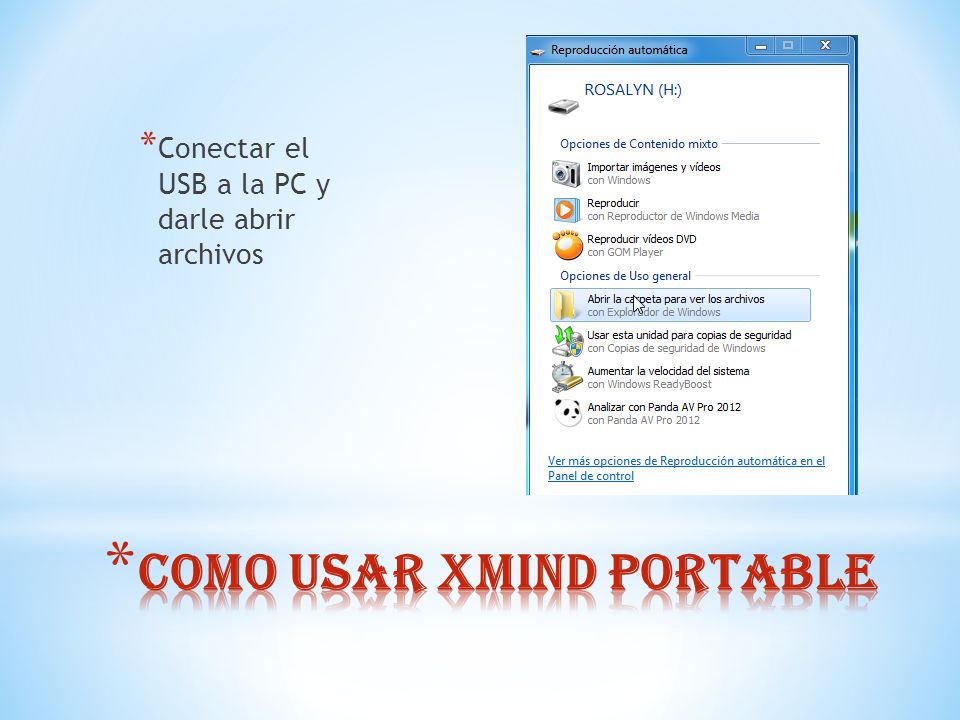960x720 pixels.
Task: Click the Panda antivirus icon
Action: (x=568, y=413)
